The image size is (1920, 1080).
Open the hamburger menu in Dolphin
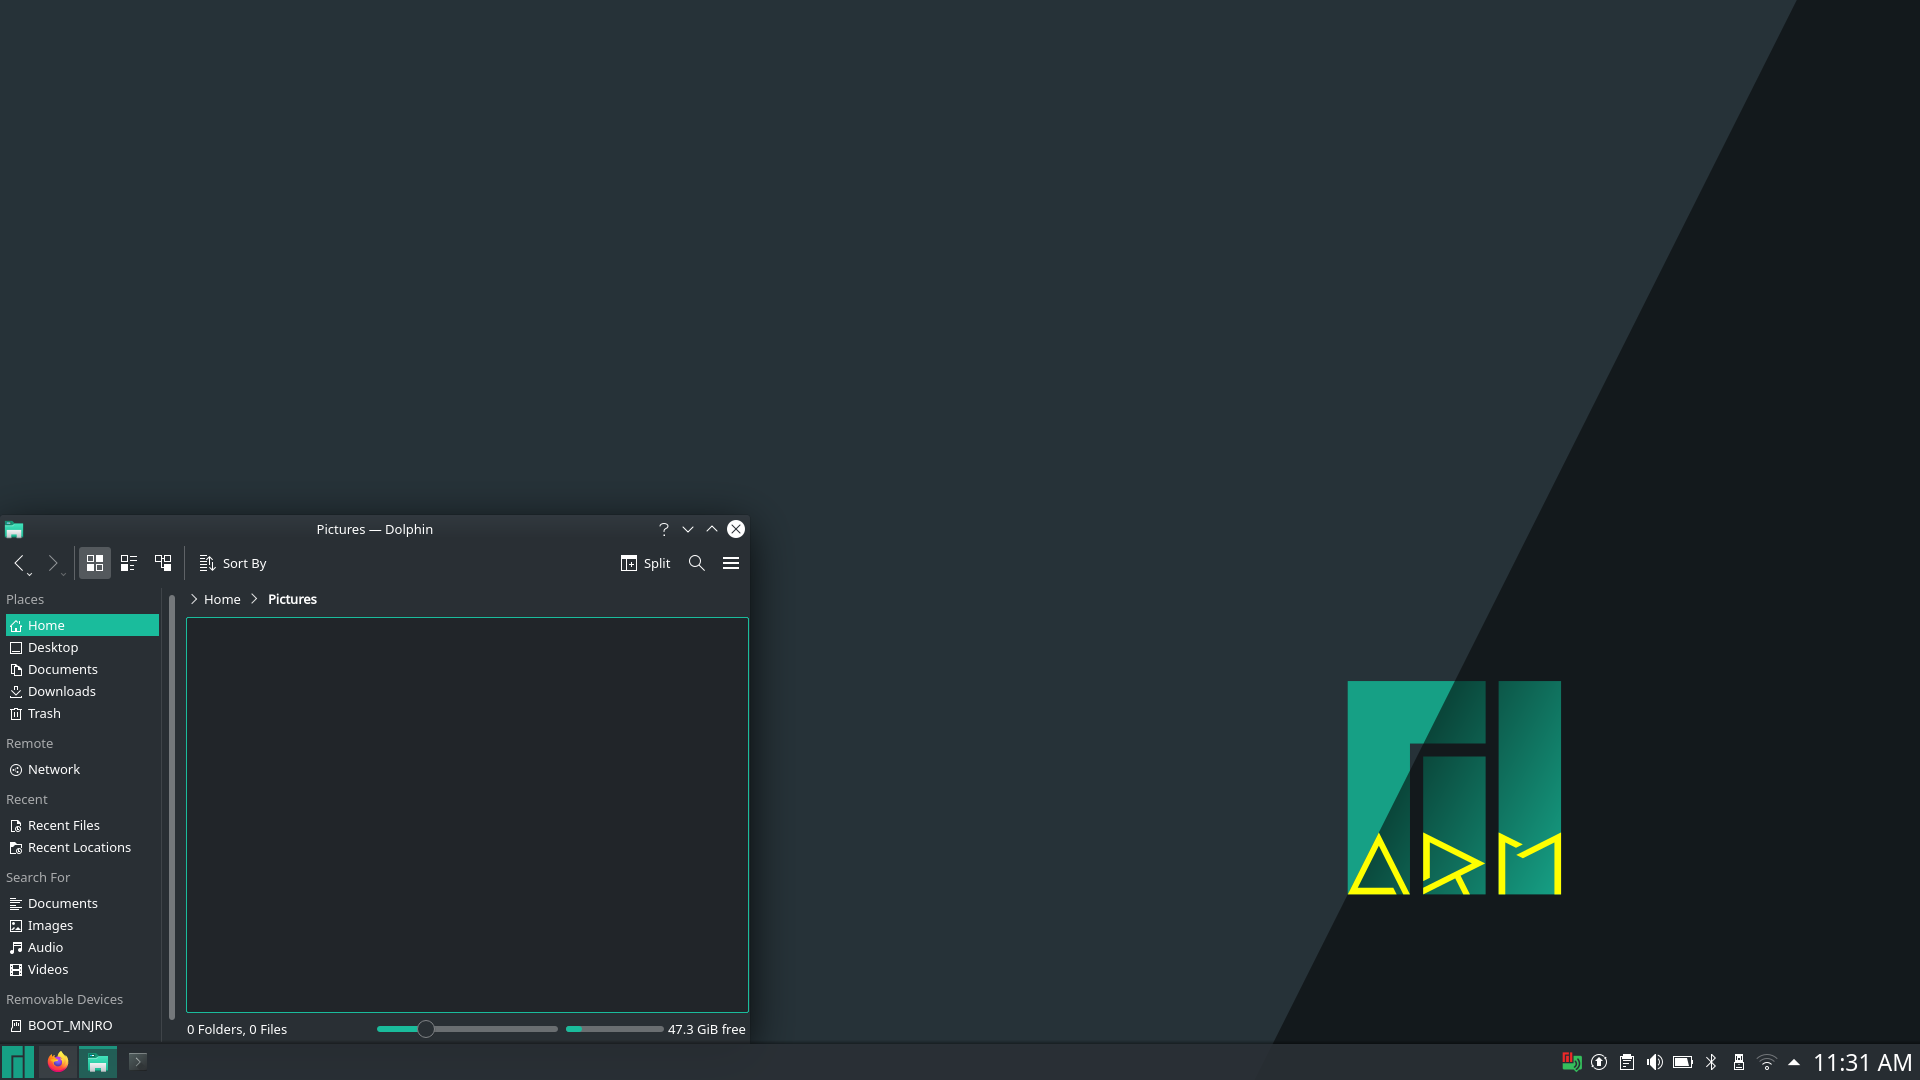[x=731, y=563]
